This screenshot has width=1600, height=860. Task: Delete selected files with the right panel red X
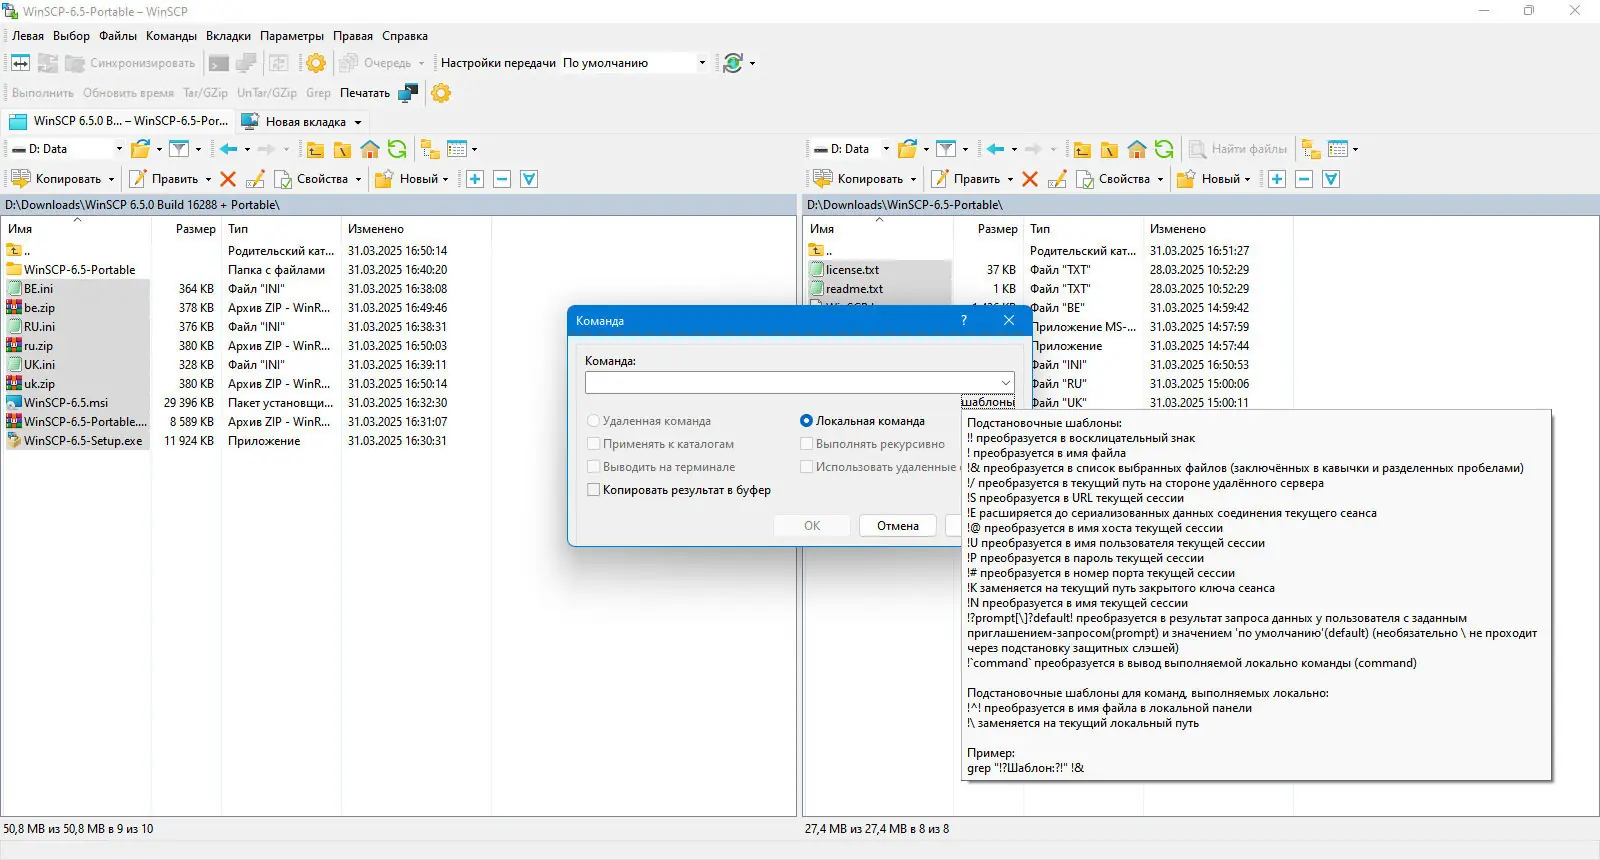pyautogui.click(x=1030, y=179)
